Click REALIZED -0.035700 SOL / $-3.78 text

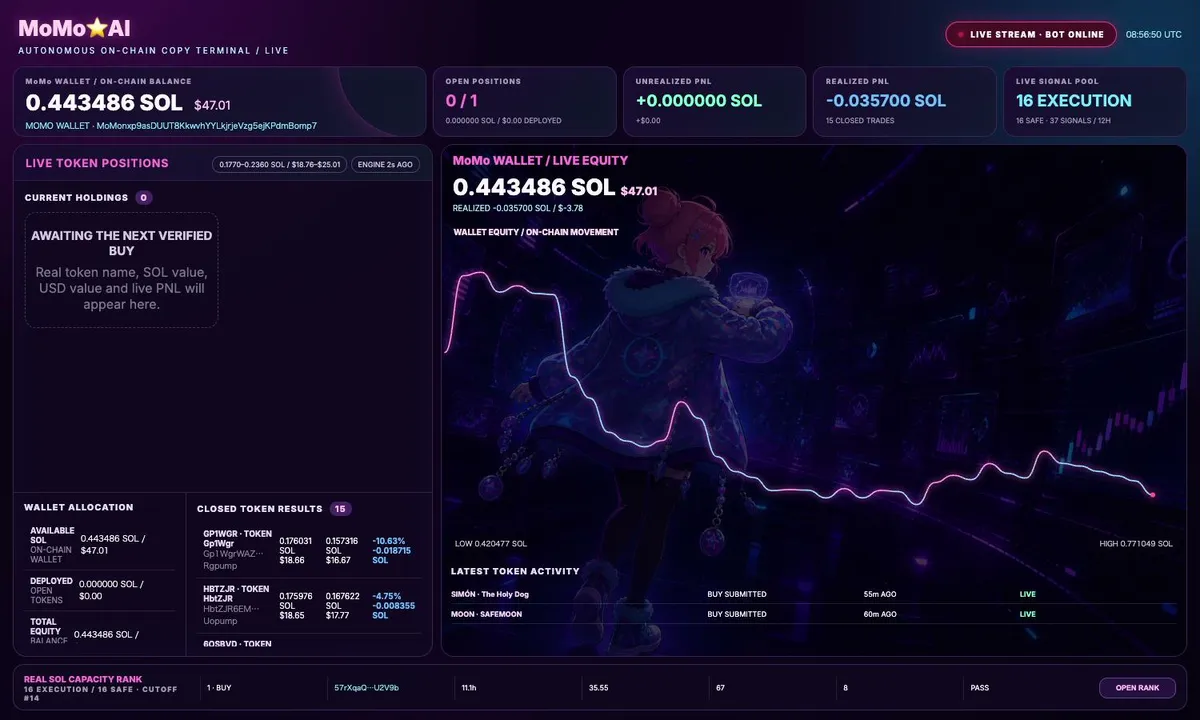click(x=518, y=208)
